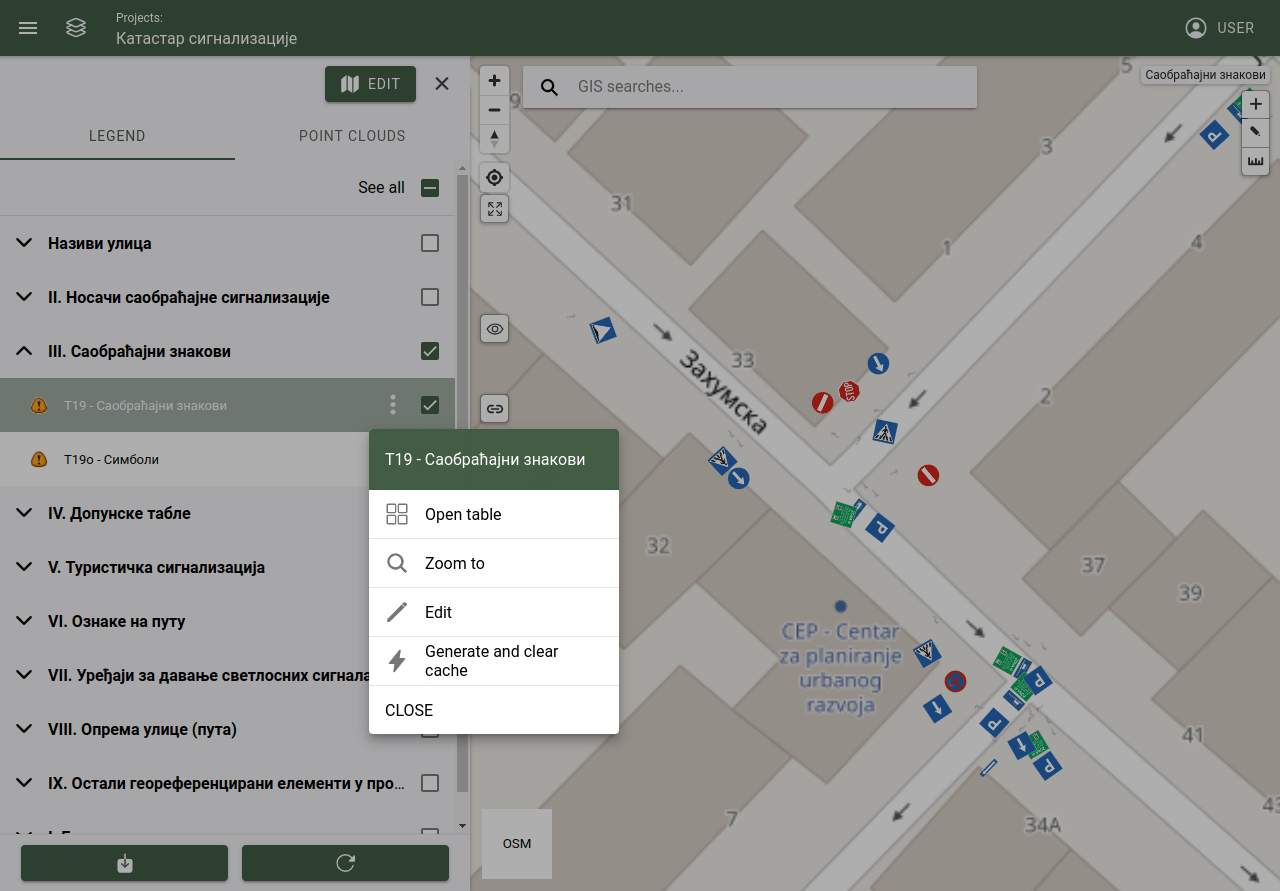This screenshot has height=891, width=1280.
Task: Zoom out the map with minus button
Action: 494,110
